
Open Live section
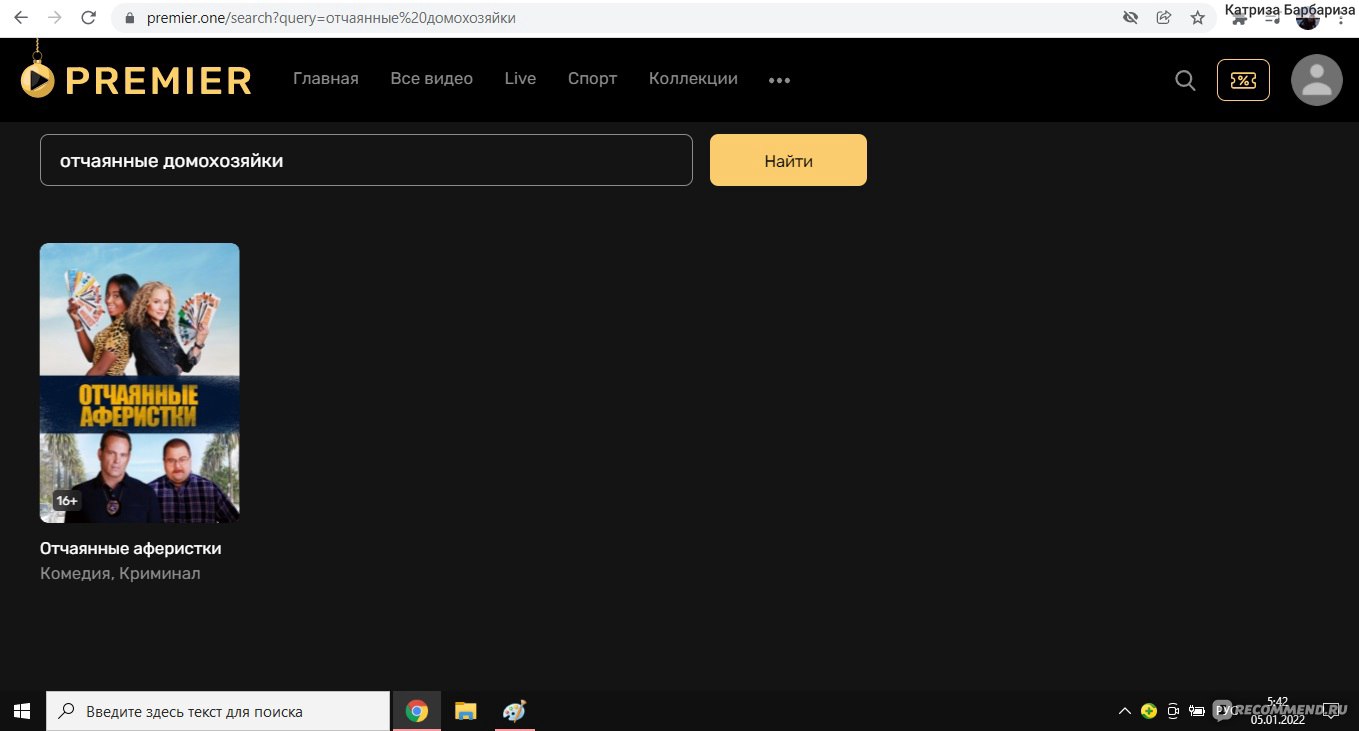click(520, 79)
